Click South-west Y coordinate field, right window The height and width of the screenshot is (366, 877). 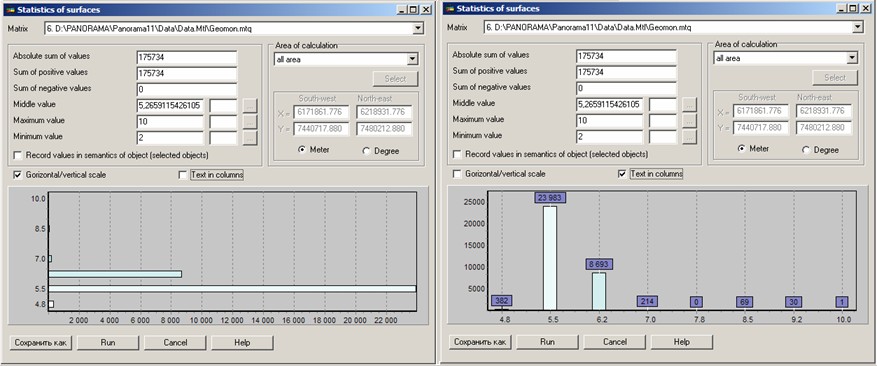tap(760, 128)
